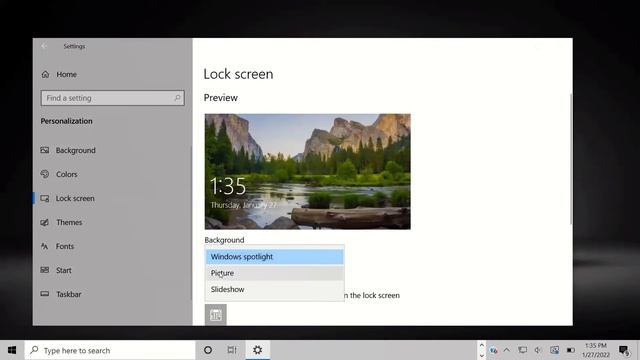Screen dimensions: 640x360
Task: Click the Colors palette icon
Action: [x=45, y=174]
